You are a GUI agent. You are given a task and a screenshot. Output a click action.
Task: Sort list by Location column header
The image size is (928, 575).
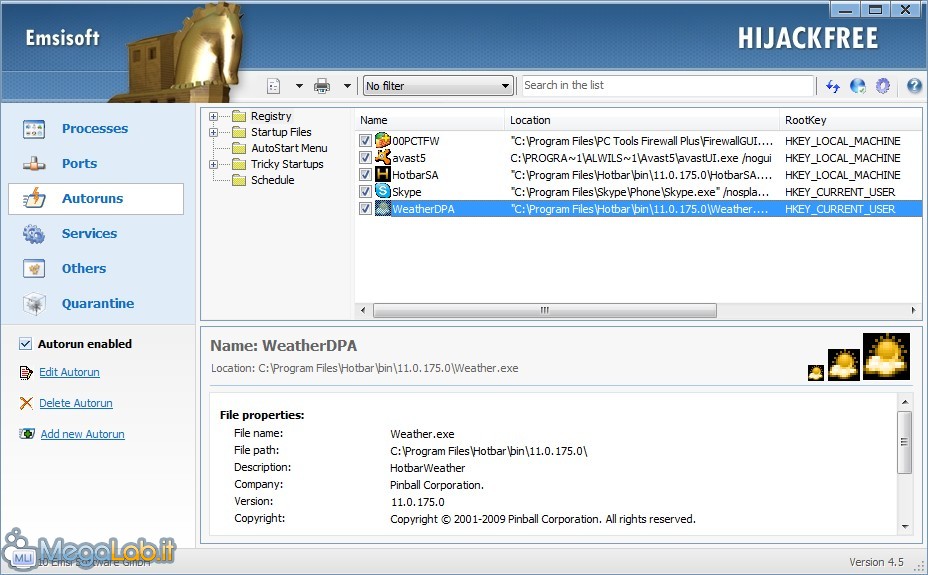point(642,120)
